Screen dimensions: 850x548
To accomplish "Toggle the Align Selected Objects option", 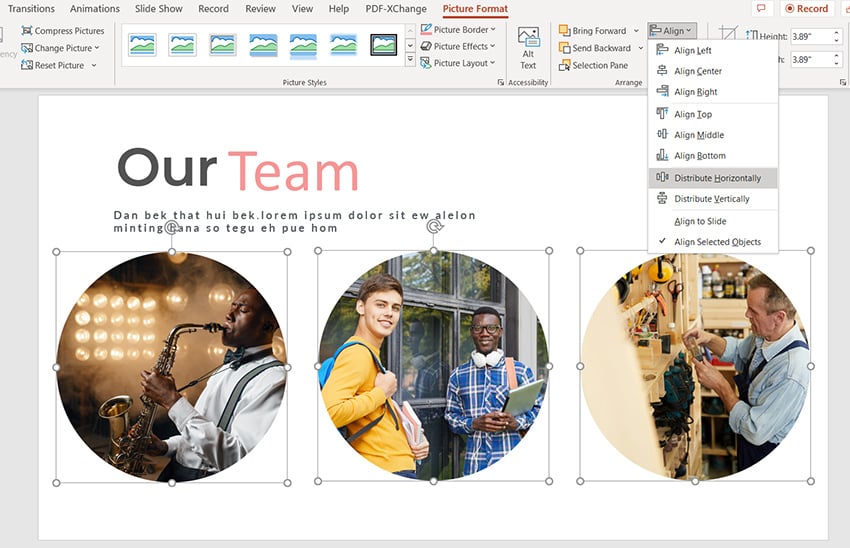I will (x=716, y=242).
